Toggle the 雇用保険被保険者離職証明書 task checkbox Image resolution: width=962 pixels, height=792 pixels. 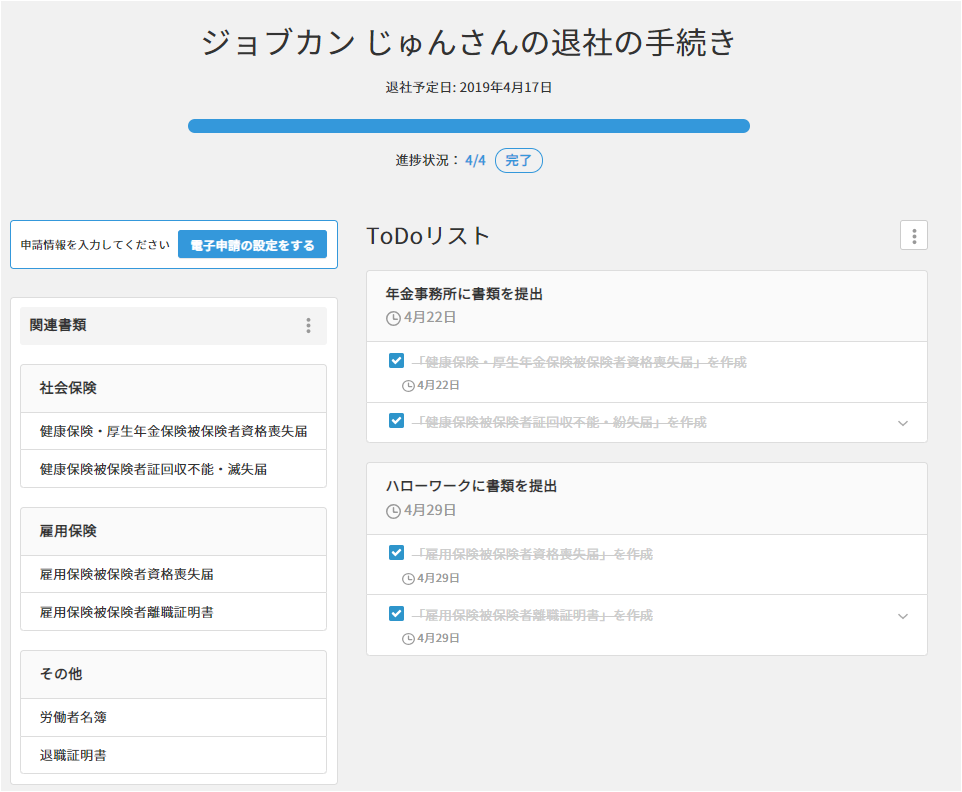pos(396,614)
